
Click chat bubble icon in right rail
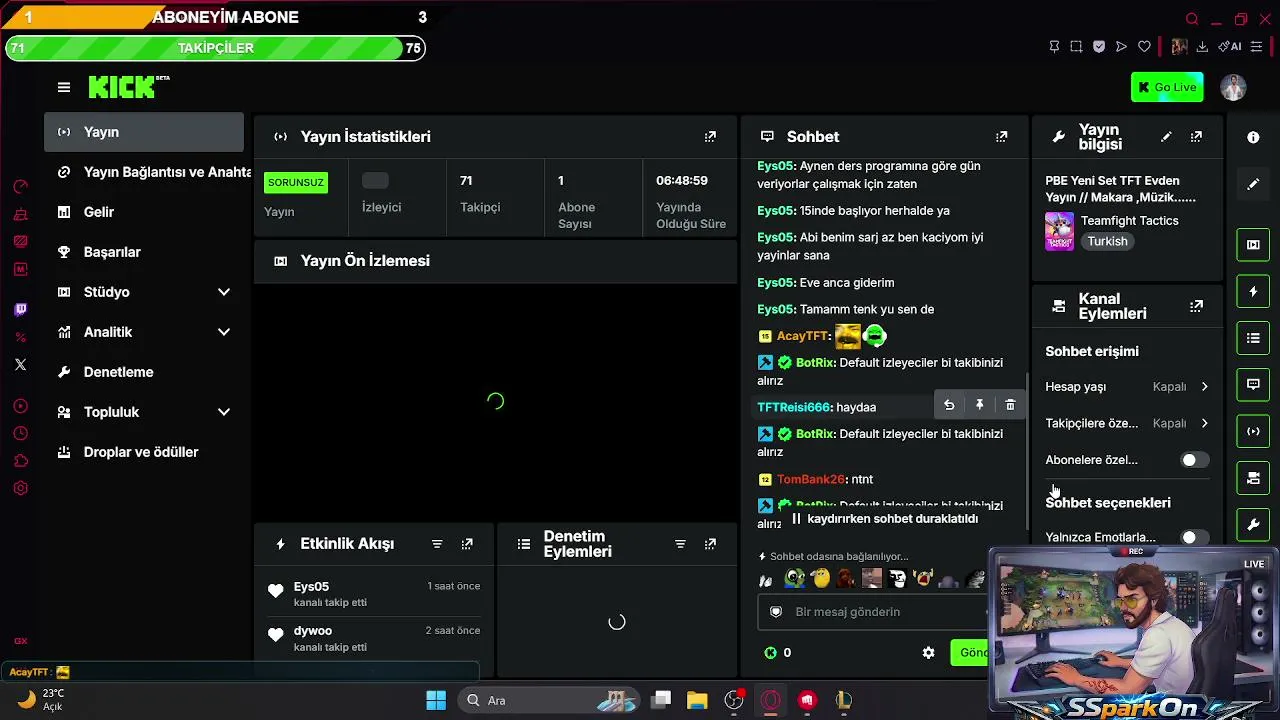click(1253, 384)
